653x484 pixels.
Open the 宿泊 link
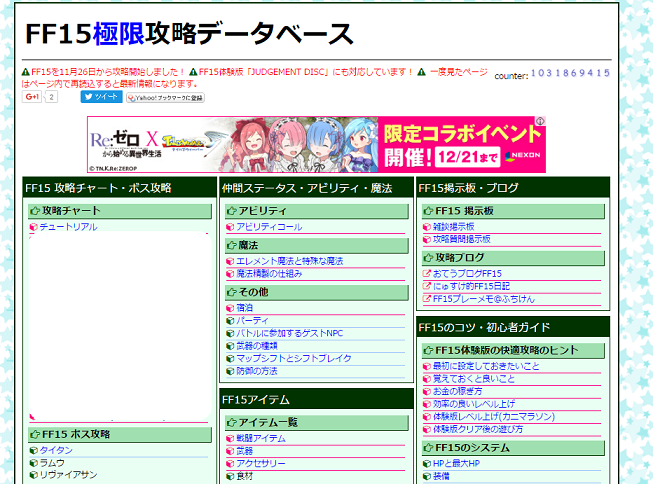(244, 308)
